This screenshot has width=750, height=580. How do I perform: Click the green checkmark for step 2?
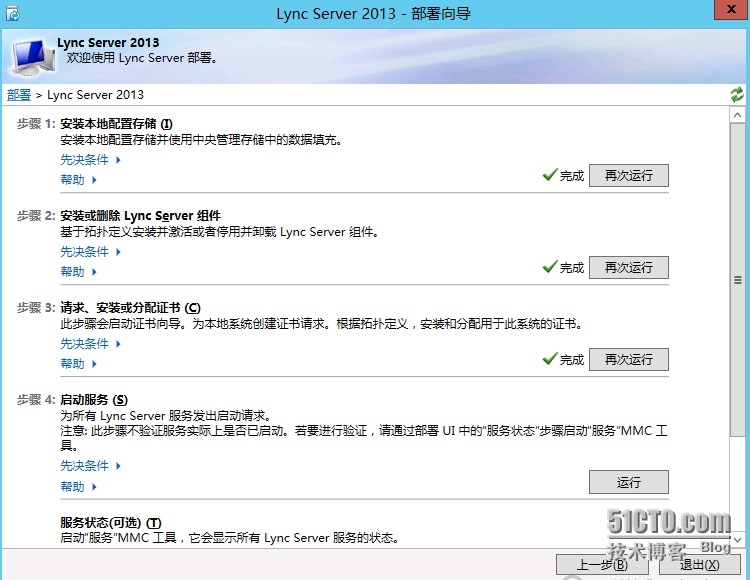click(x=550, y=266)
